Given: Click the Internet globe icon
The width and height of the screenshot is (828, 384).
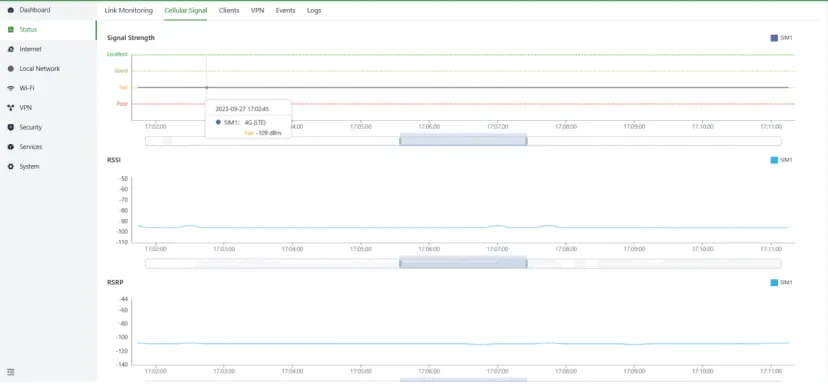Looking at the screenshot, I should [11, 49].
